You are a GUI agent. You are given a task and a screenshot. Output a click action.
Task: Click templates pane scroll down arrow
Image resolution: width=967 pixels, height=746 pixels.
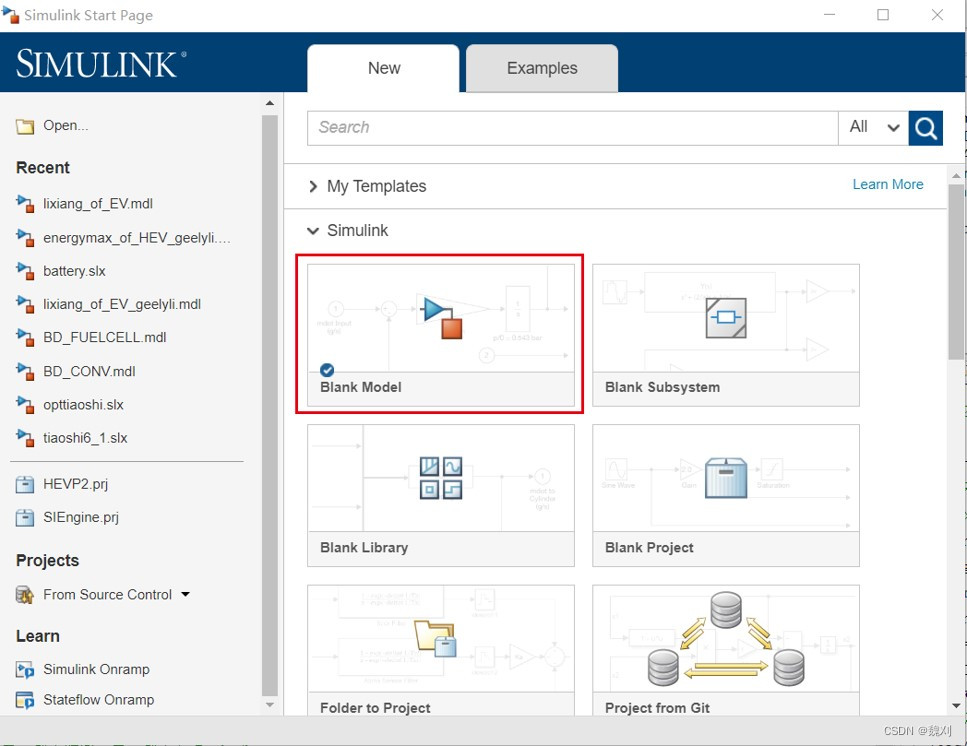(x=956, y=706)
